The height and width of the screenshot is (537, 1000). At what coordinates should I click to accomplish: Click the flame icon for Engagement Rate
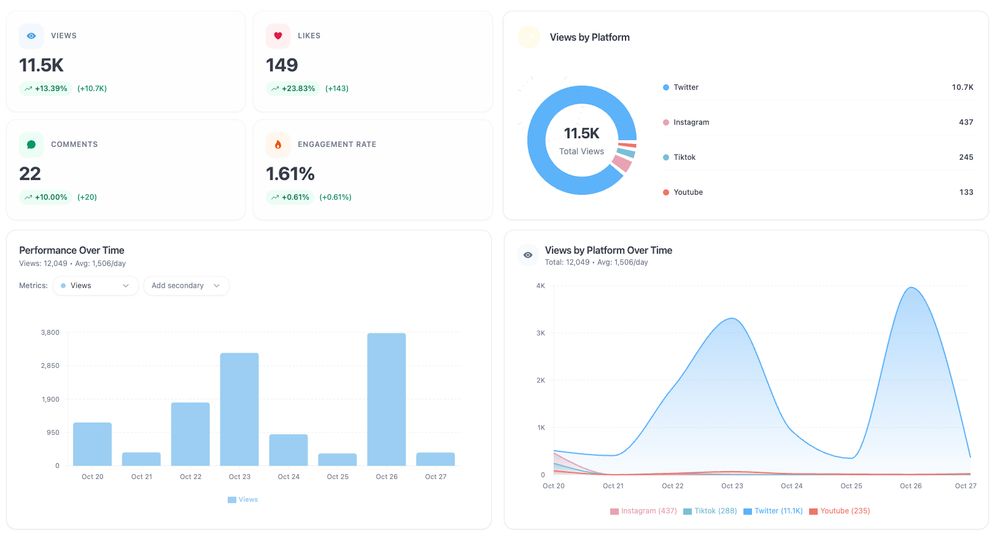(x=278, y=145)
